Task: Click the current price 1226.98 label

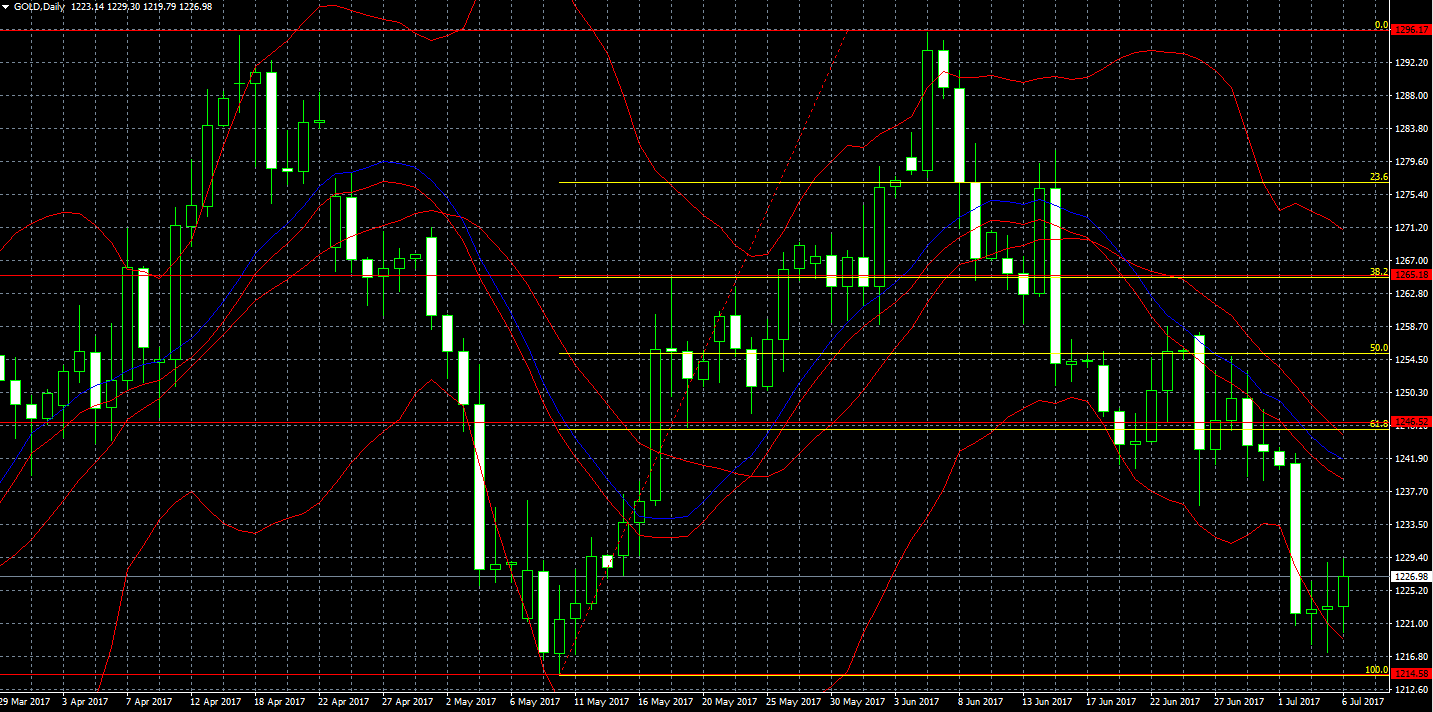Action: coord(1412,576)
